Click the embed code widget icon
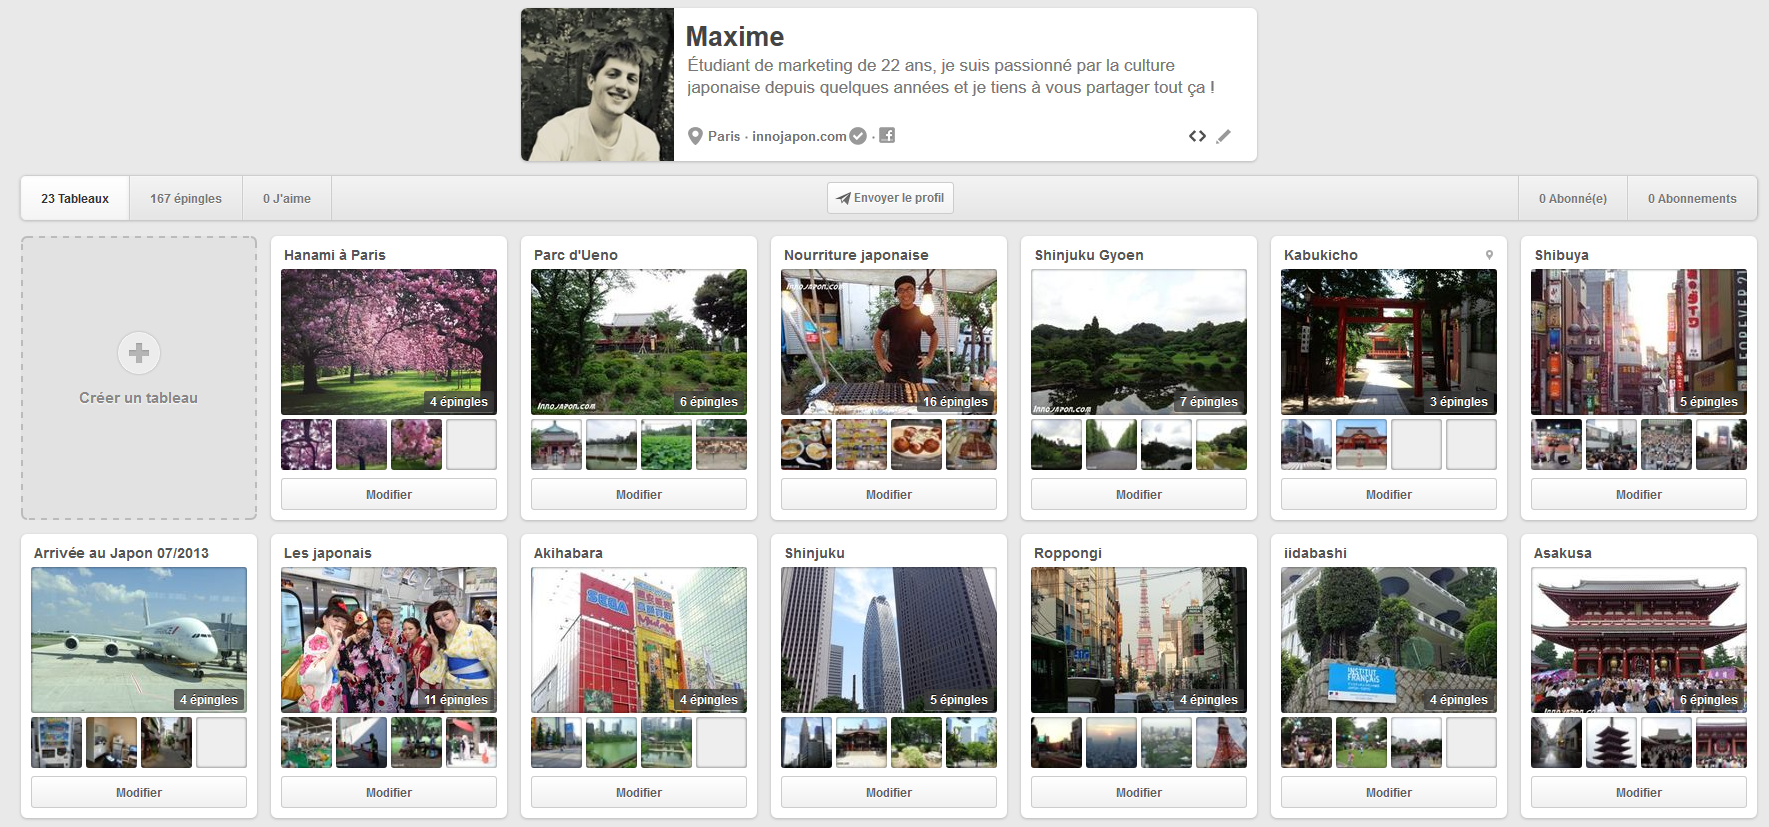 click(1197, 136)
